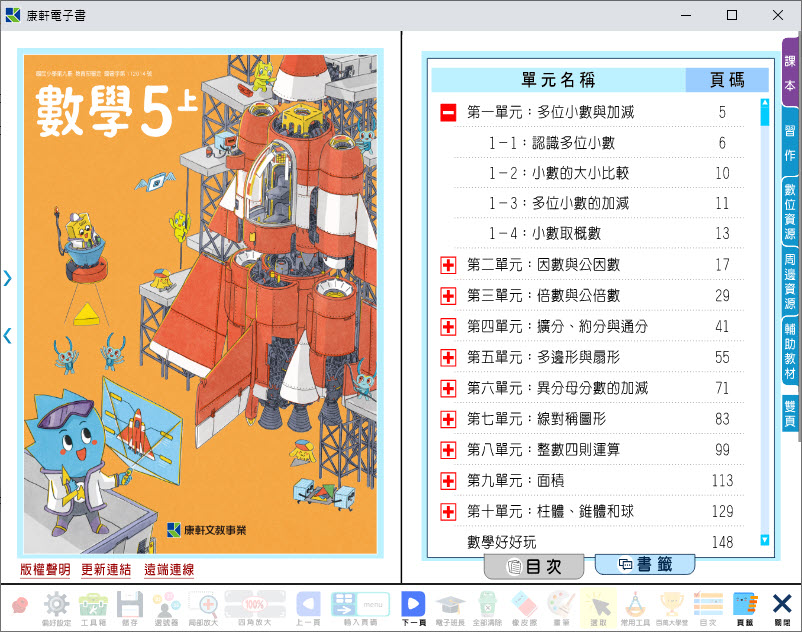Expand 第十單元 柱體、錐體和球
Viewport: 802px width, 632px height.
448,512
